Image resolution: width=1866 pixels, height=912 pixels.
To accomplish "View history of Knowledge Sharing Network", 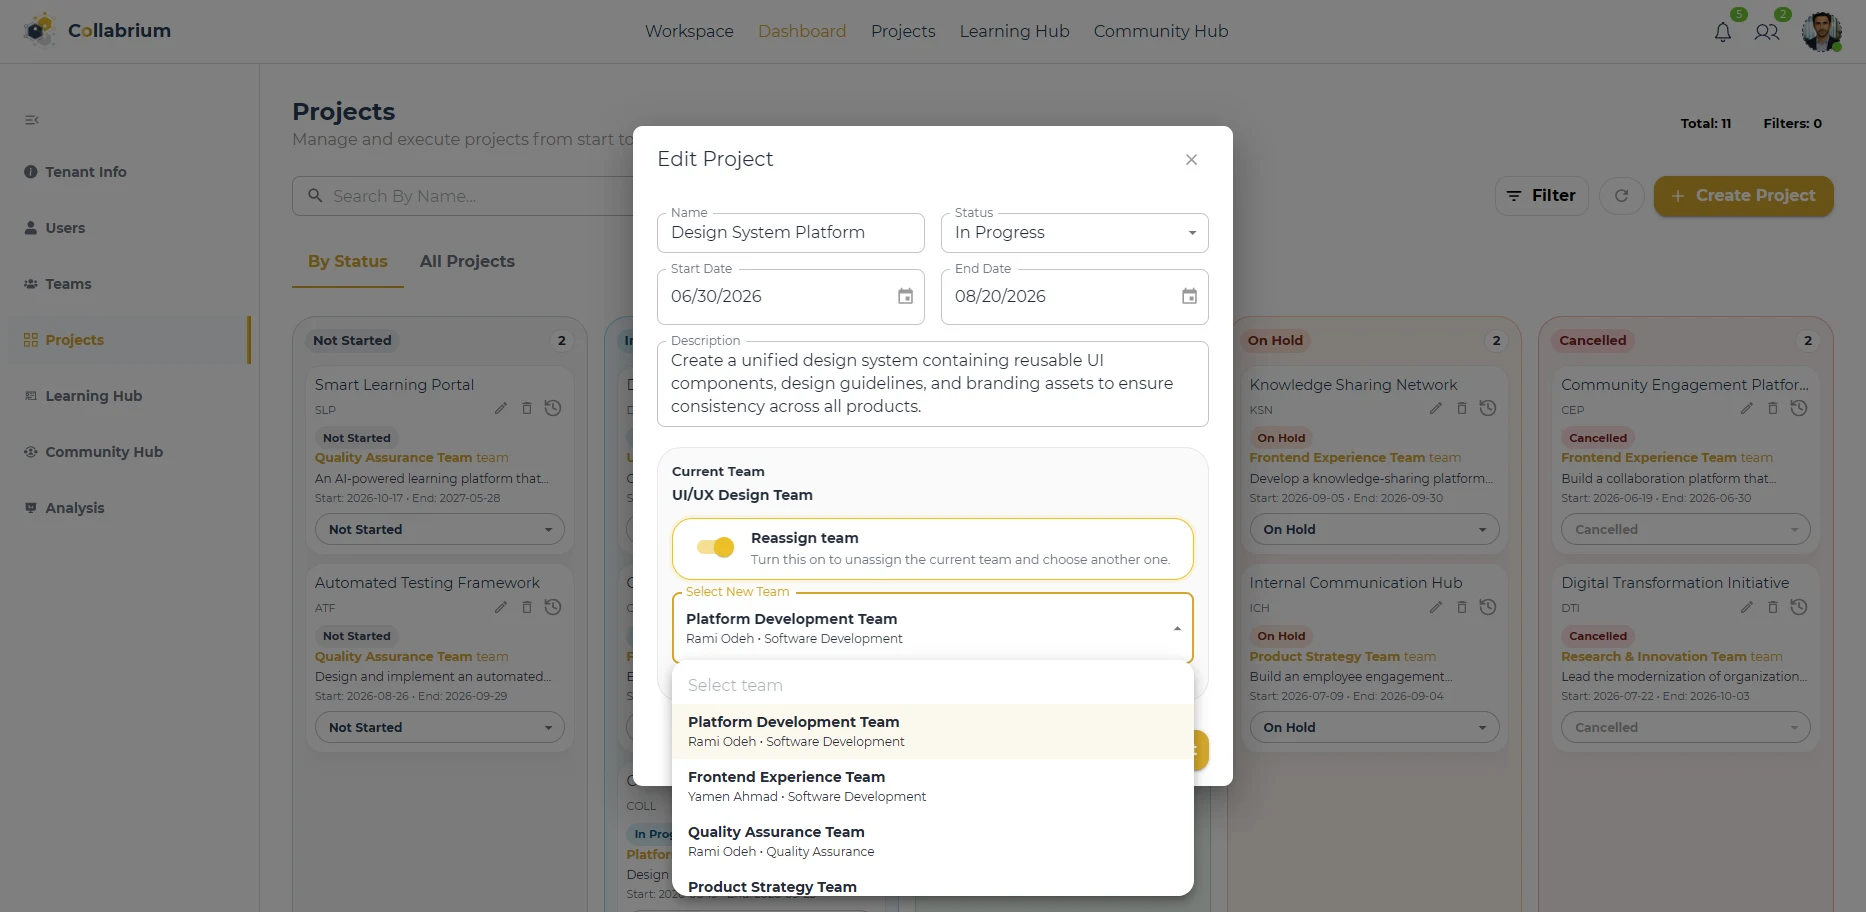I will [x=1488, y=408].
